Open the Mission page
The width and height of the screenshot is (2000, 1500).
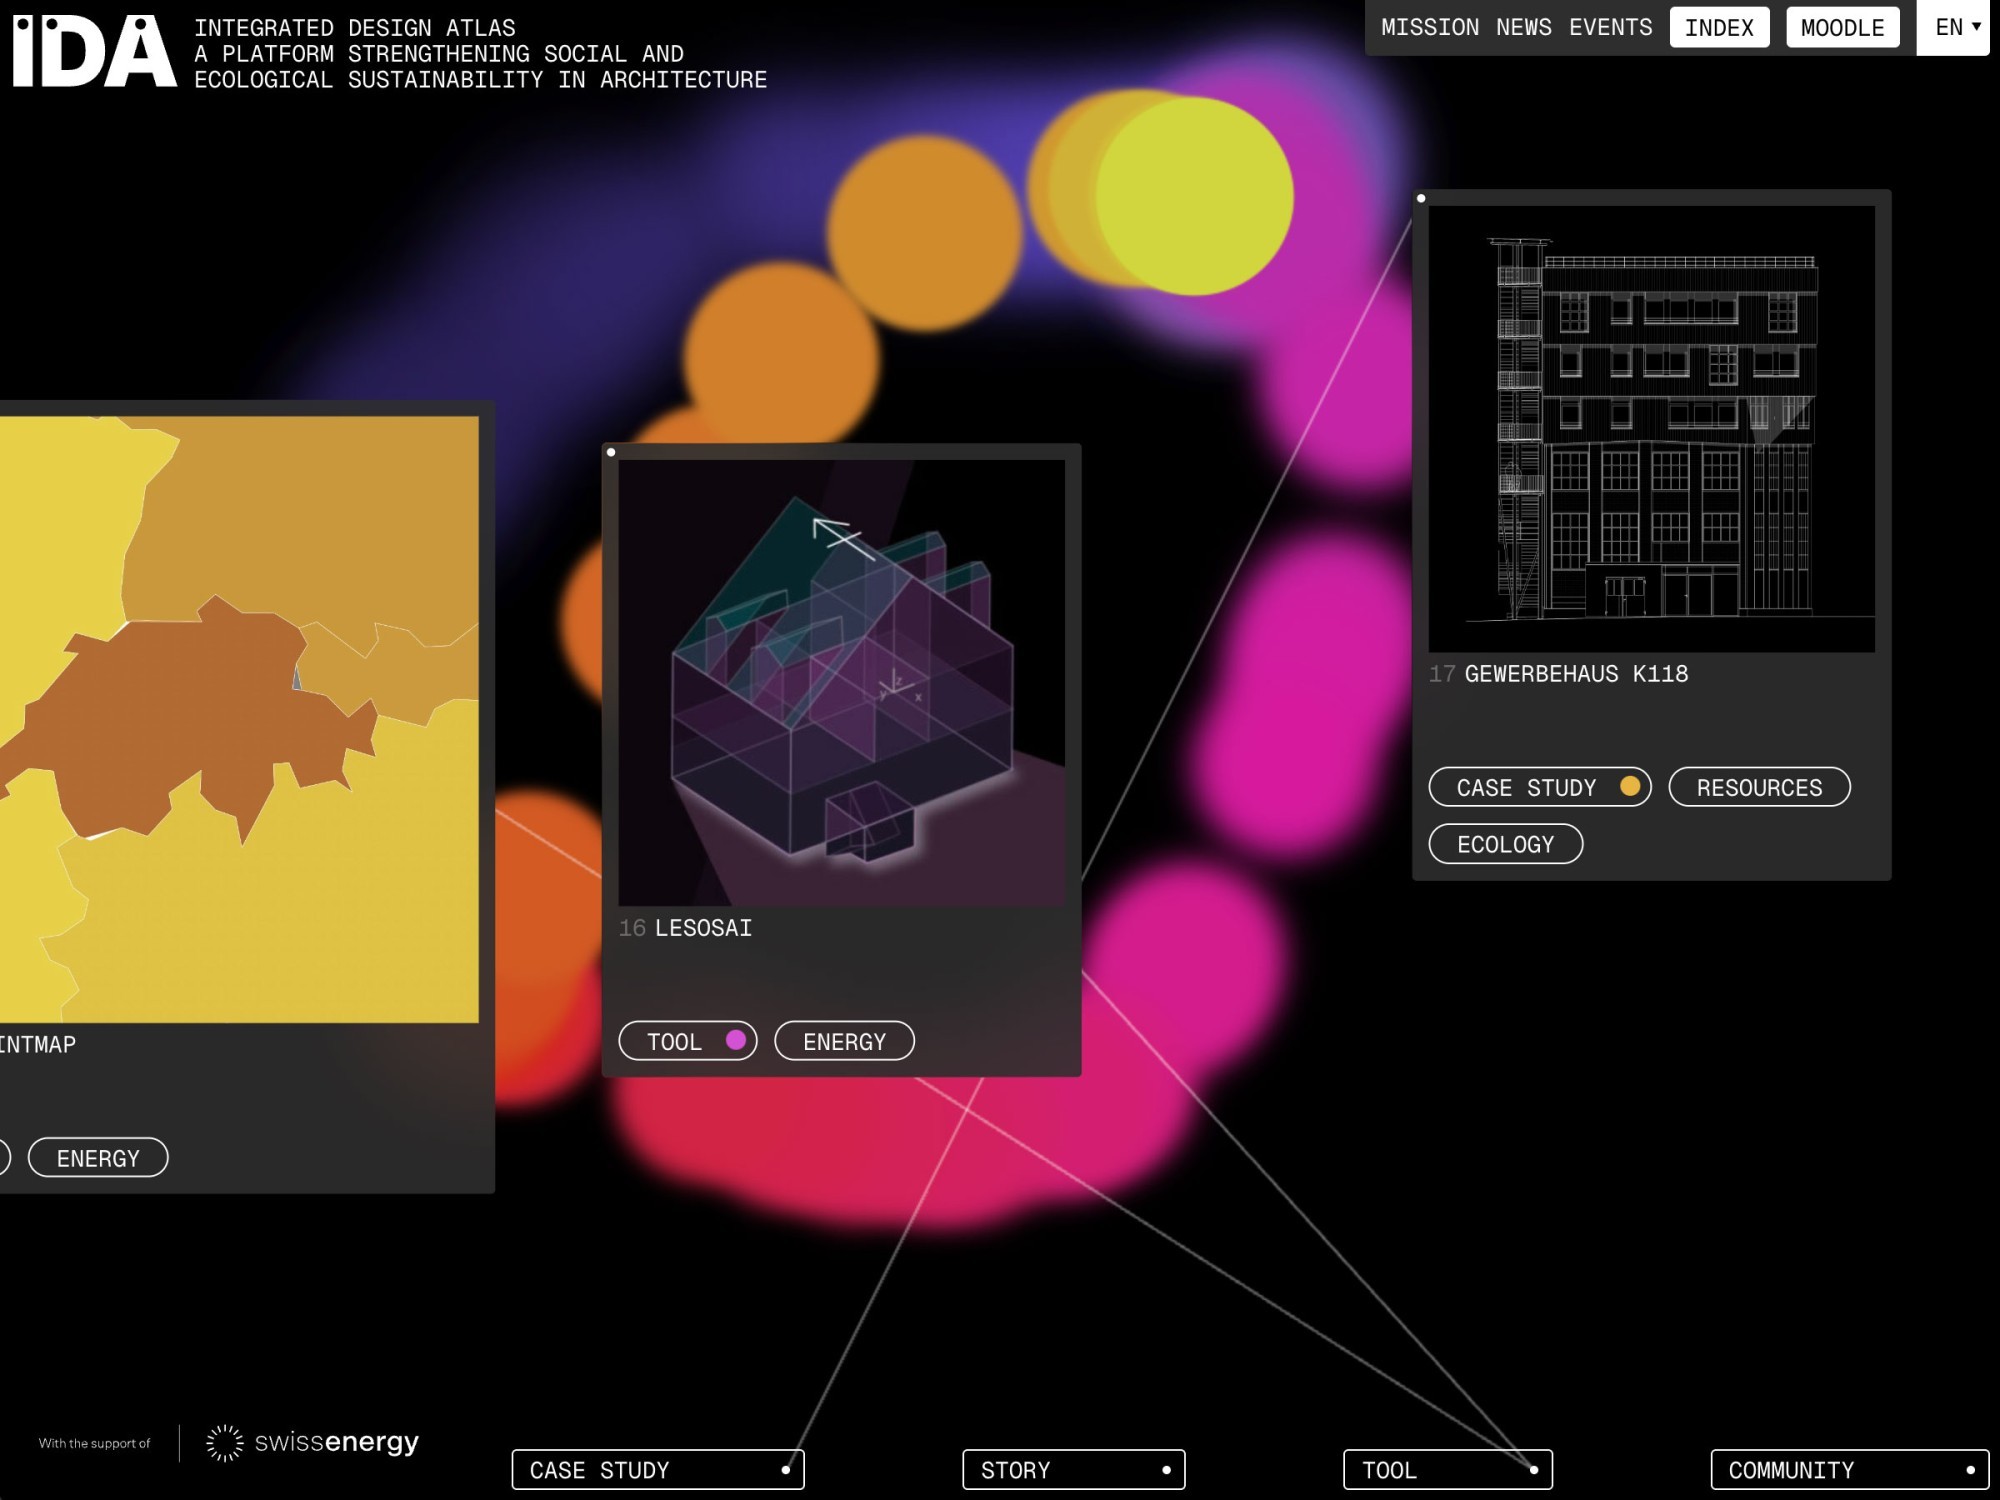point(1430,27)
